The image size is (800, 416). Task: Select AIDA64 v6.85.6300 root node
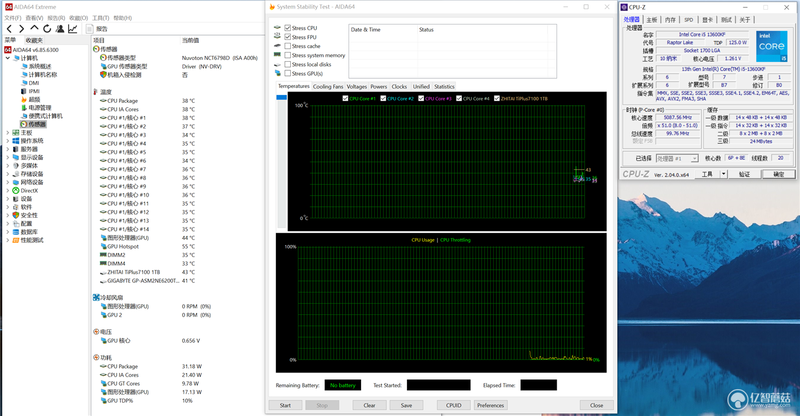pos(32,50)
